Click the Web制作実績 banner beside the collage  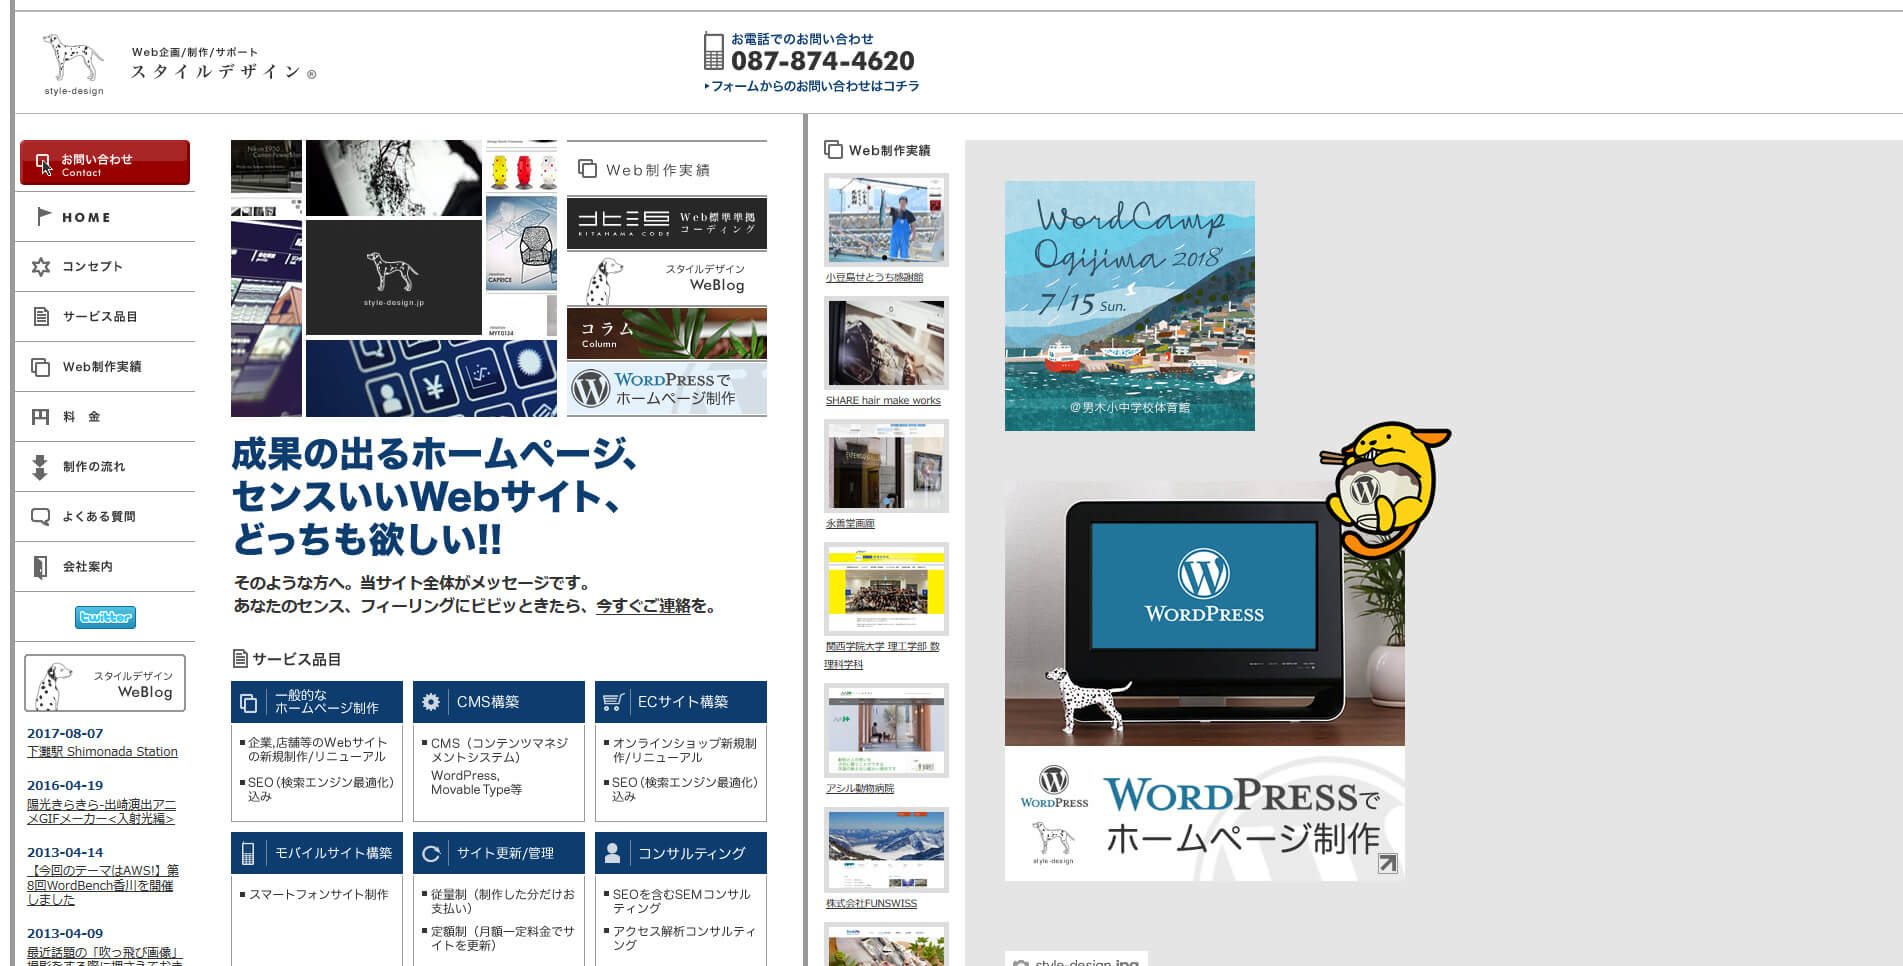click(x=667, y=168)
